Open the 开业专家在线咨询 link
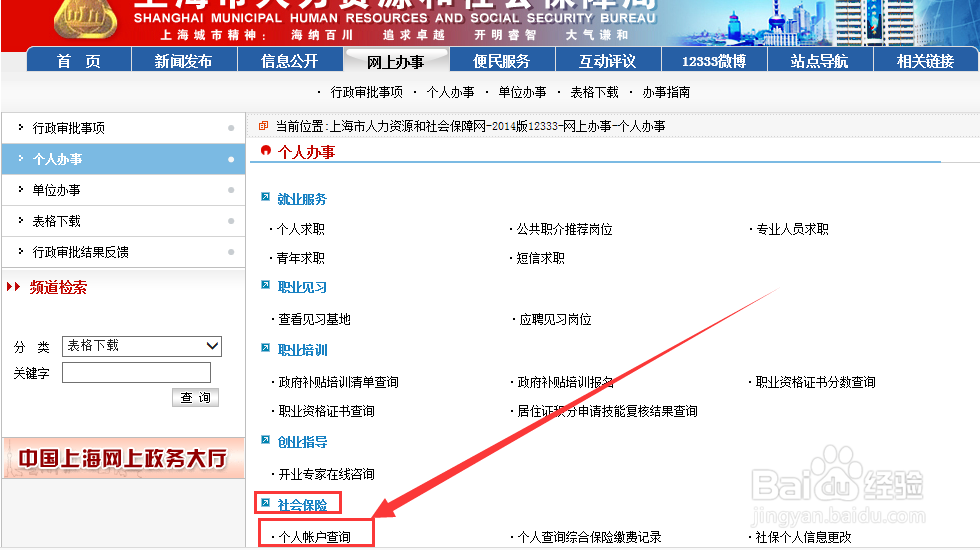Image resolution: width=980 pixels, height=550 pixels. (x=326, y=474)
